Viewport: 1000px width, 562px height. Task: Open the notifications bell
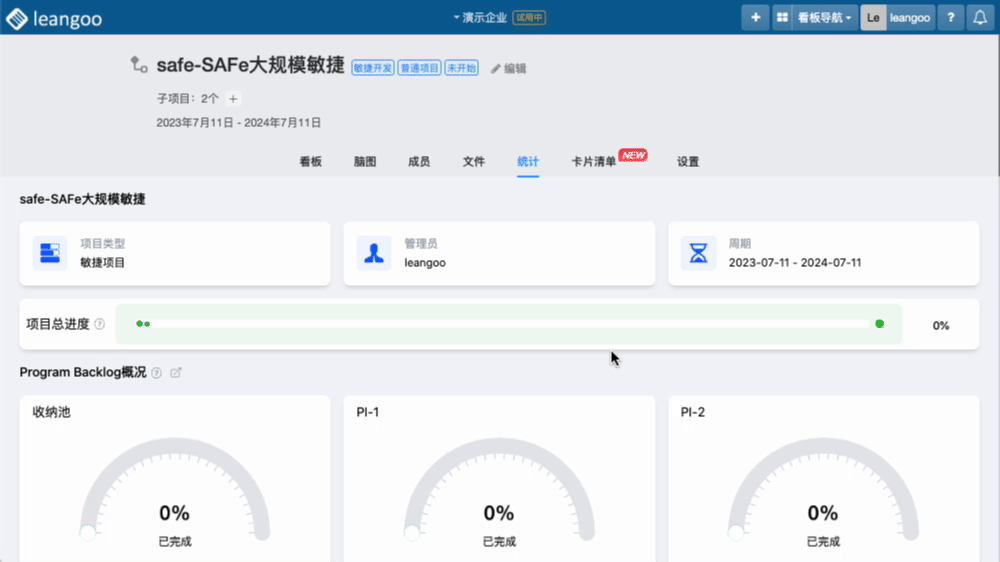980,18
